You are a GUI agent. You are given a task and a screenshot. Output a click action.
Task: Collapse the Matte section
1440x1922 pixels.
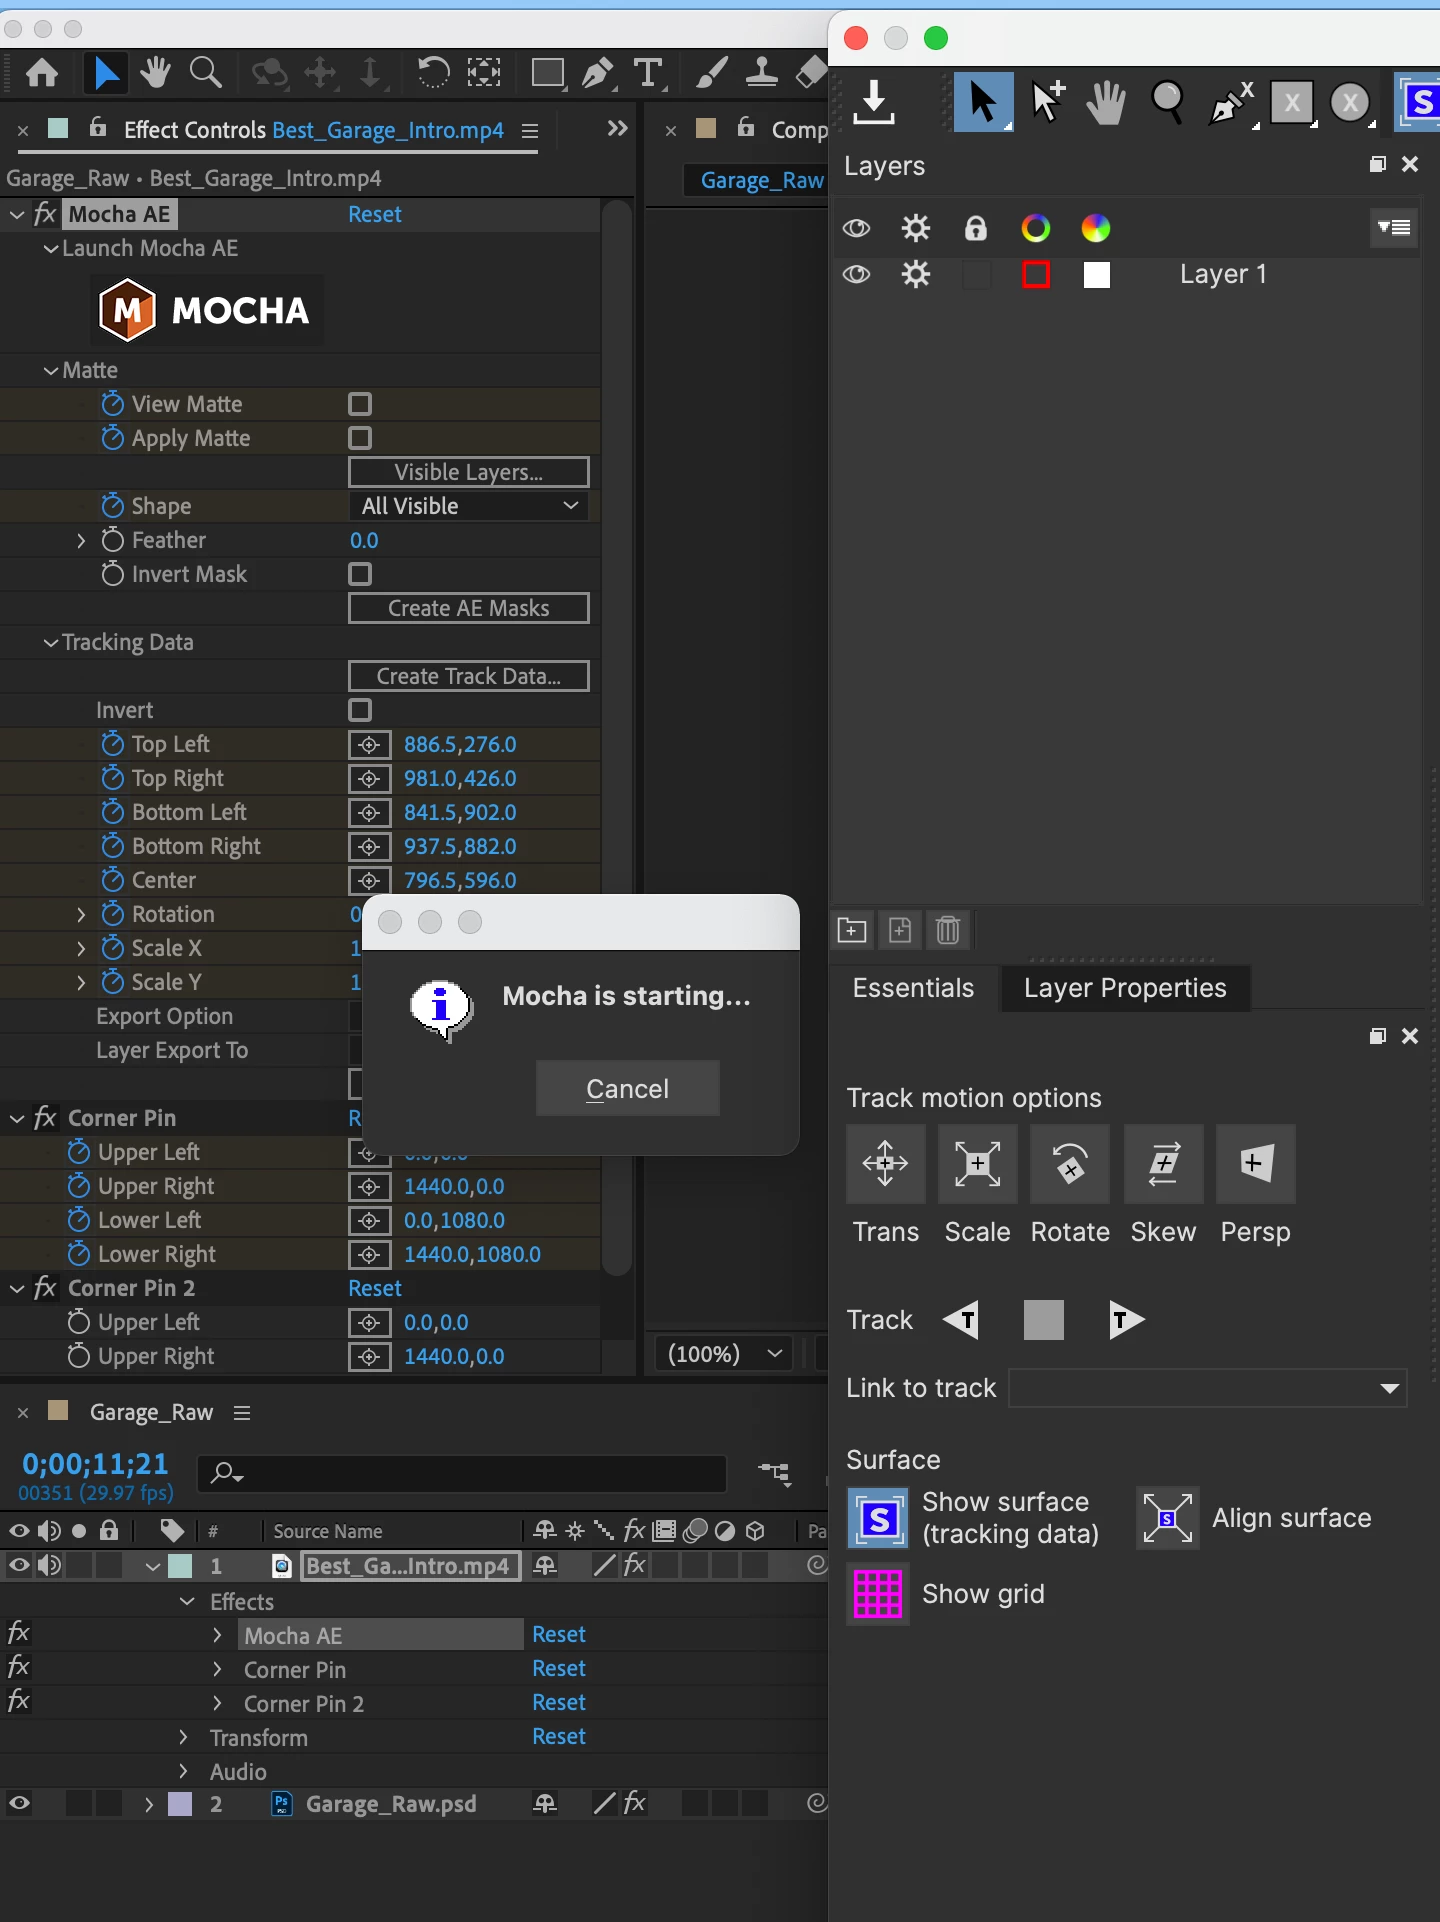pos(50,371)
